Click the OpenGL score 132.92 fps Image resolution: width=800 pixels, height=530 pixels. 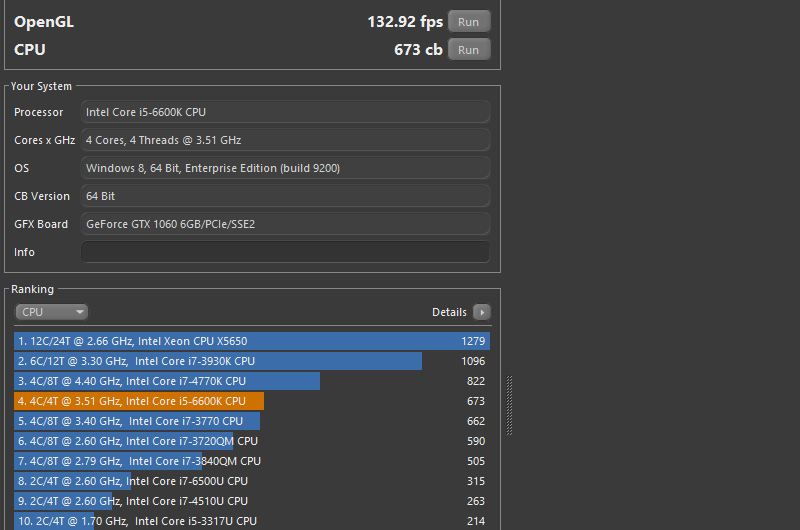405,22
